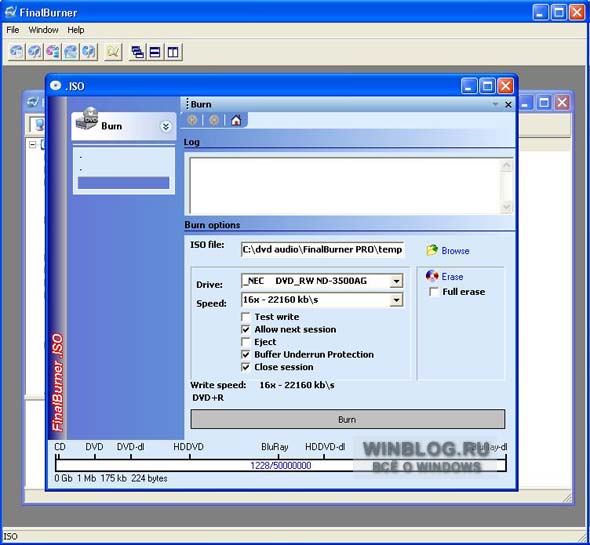Uncheck Close session option
590x545 pixels.
click(245, 367)
